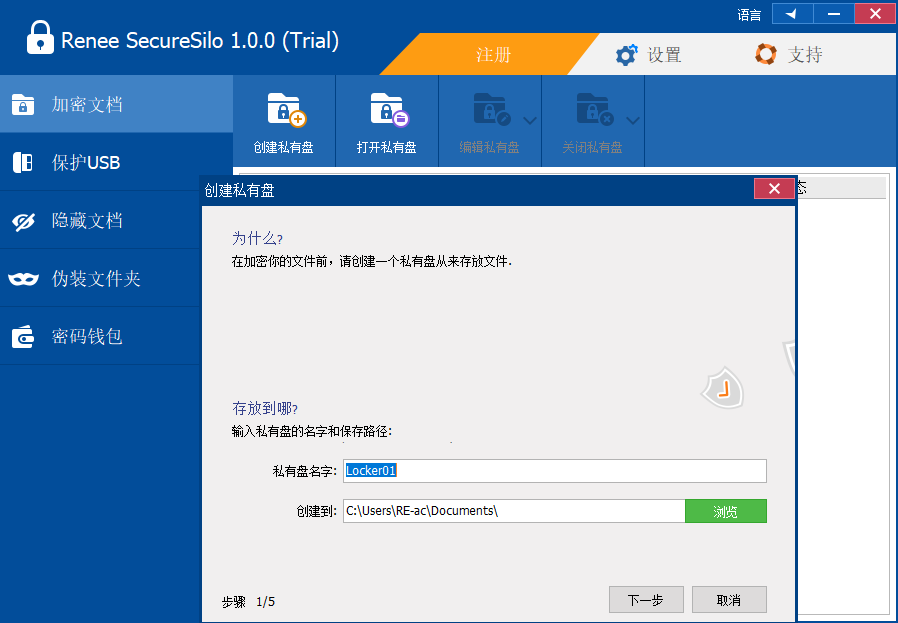This screenshot has width=898, height=623.
Task: Click the text 输入私有盘的名字和保存路径:
Action: (312, 431)
